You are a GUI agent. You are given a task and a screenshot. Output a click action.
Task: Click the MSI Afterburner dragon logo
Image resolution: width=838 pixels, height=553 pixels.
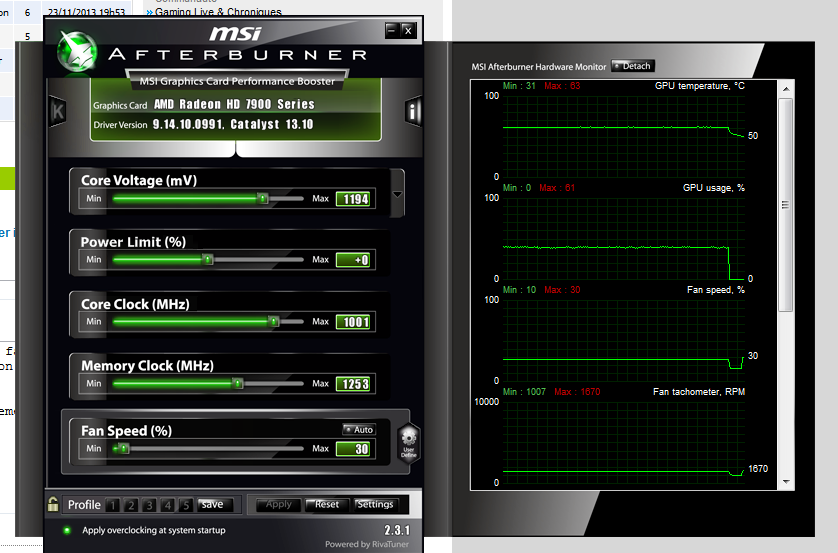point(77,52)
